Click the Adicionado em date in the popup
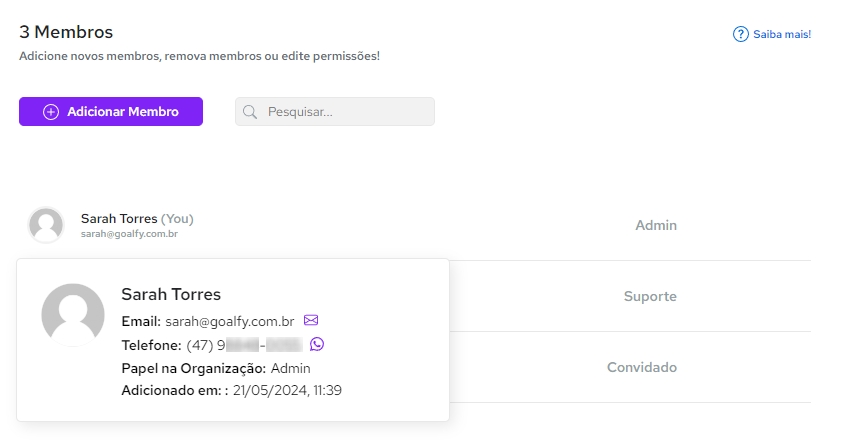Image resolution: width=847 pixels, height=442 pixels. click(287, 391)
